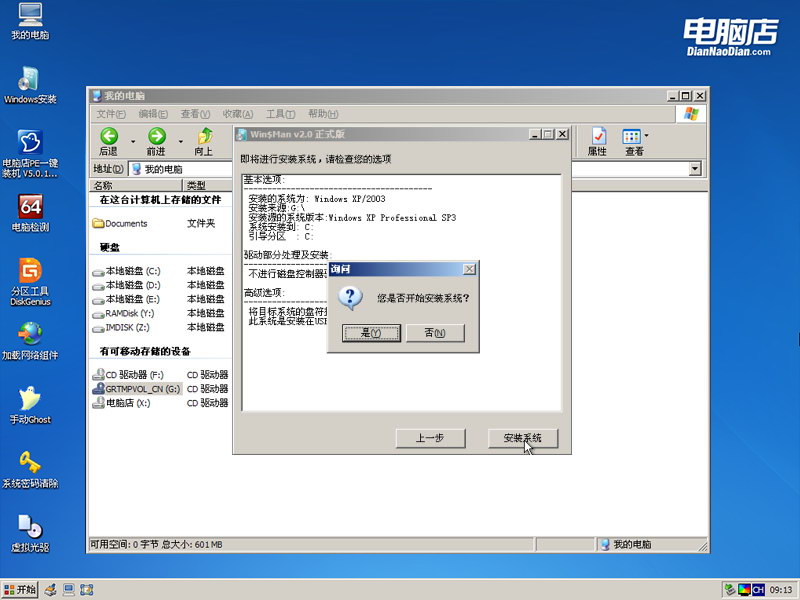The height and width of the screenshot is (600, 800).
Task: Expand the address bar drive dropdown
Action: click(x=697, y=168)
